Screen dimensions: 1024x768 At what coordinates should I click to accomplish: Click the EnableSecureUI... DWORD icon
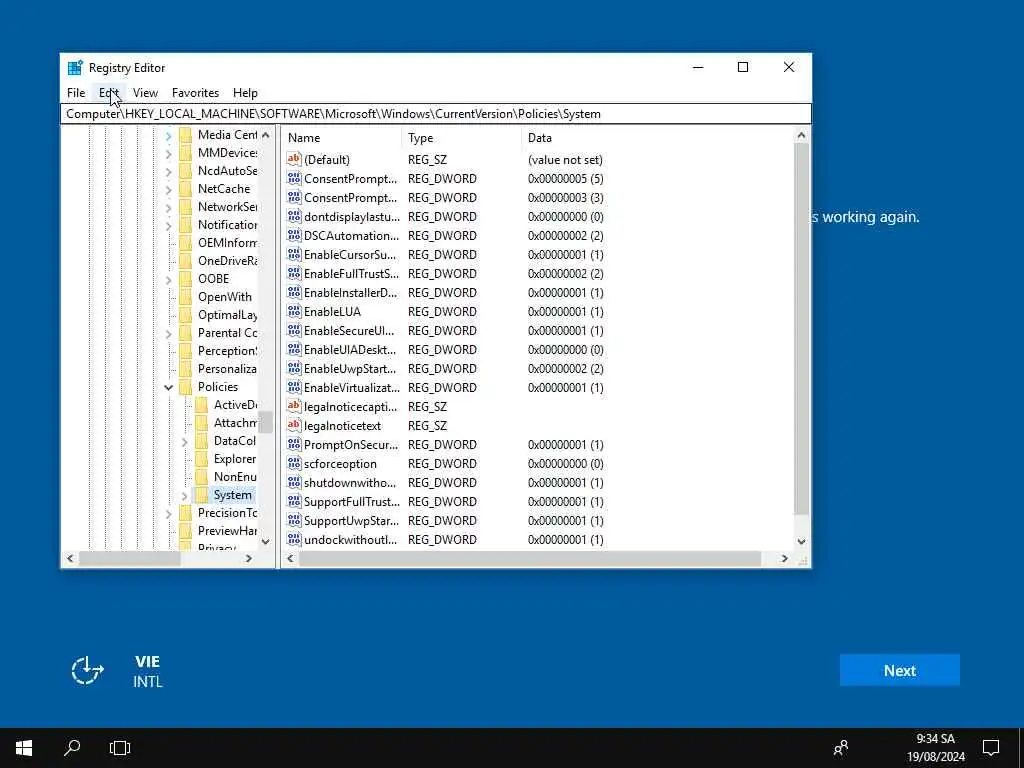click(x=294, y=330)
